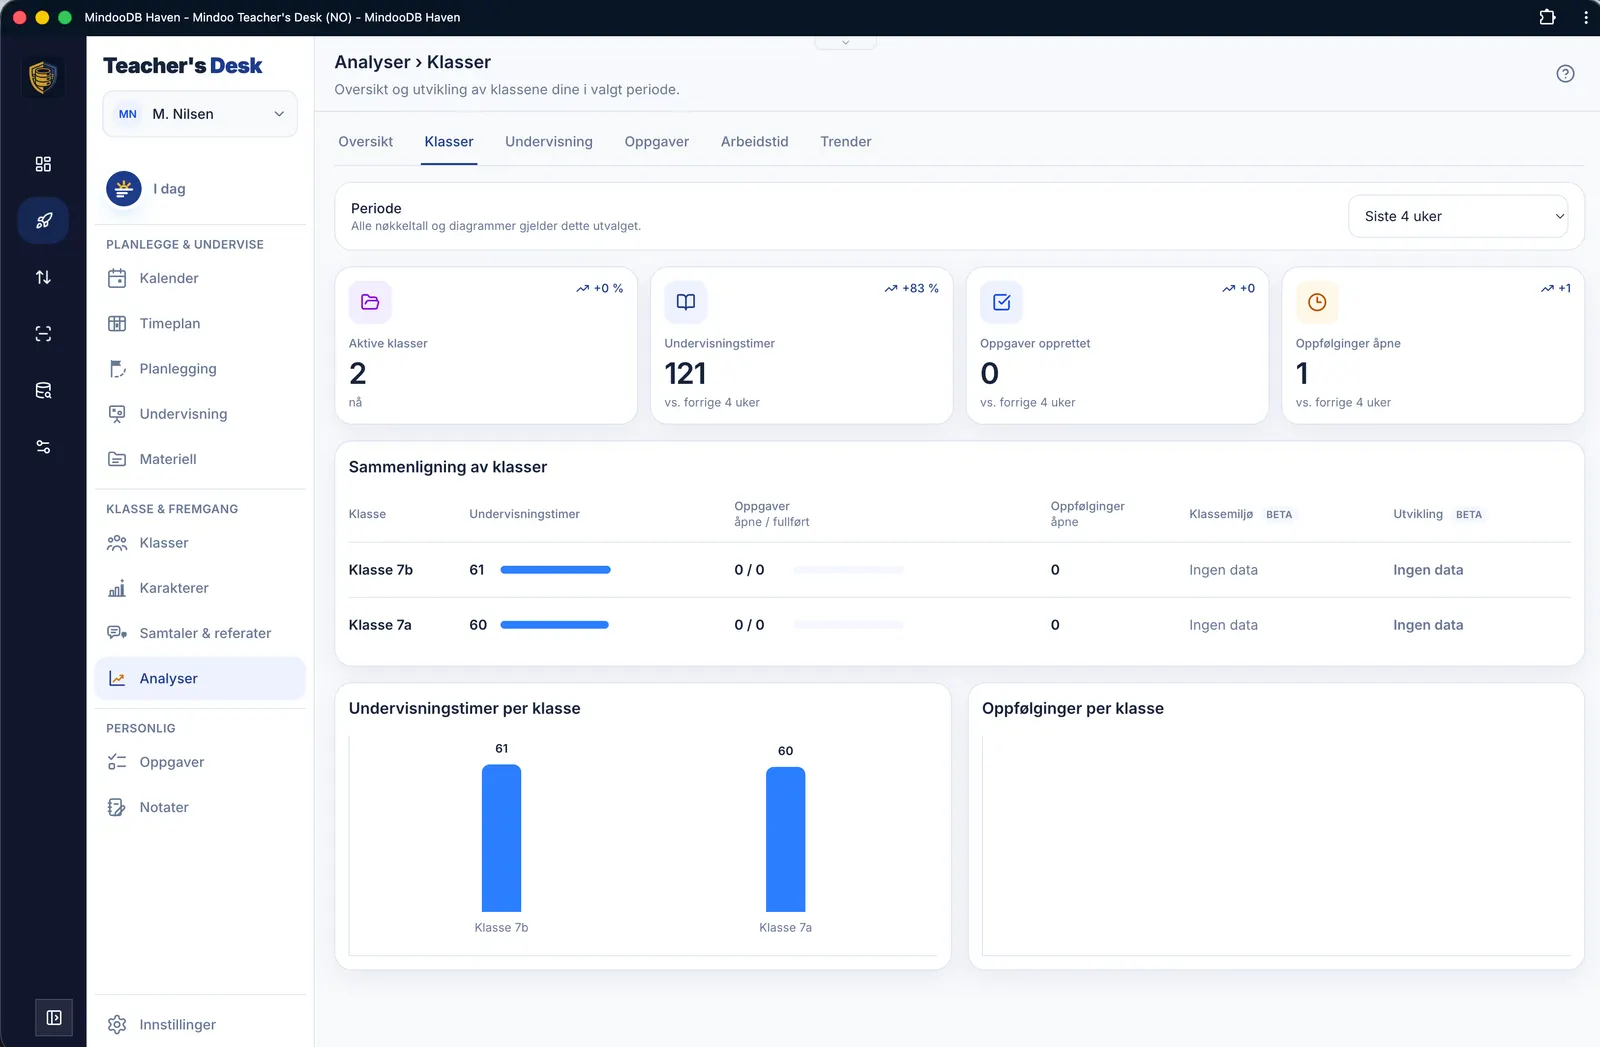
Task: Click the sync arrows icon in left rail
Action: [x=43, y=277]
